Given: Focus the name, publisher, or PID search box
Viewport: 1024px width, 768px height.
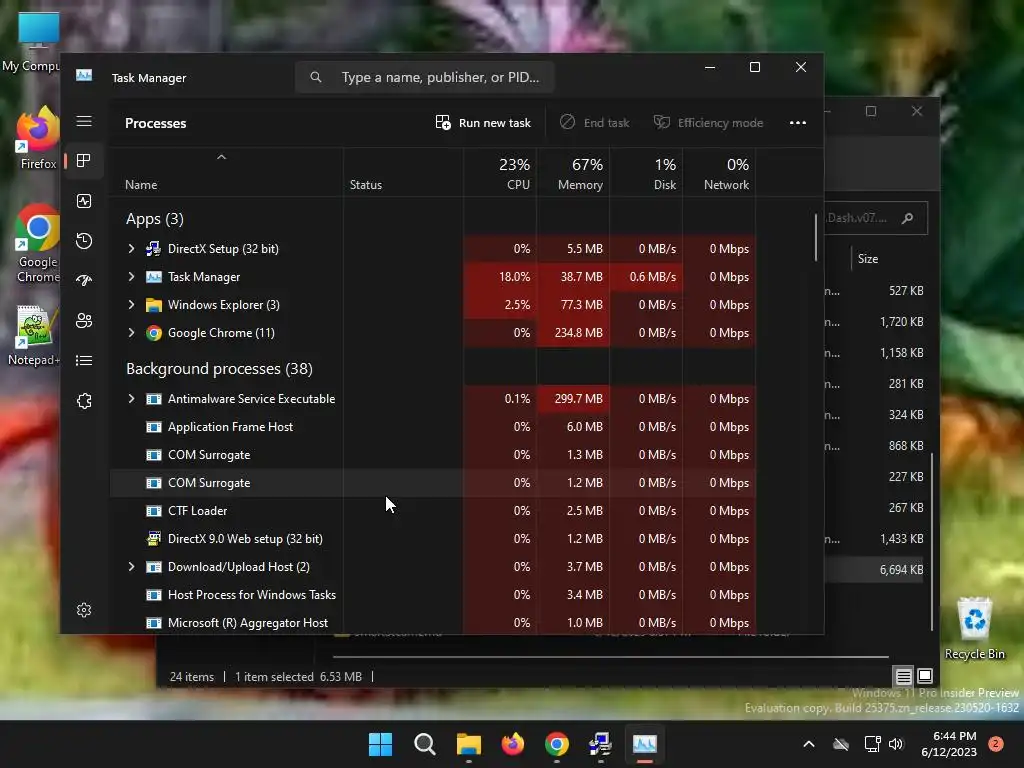Looking at the screenshot, I should pos(424,77).
